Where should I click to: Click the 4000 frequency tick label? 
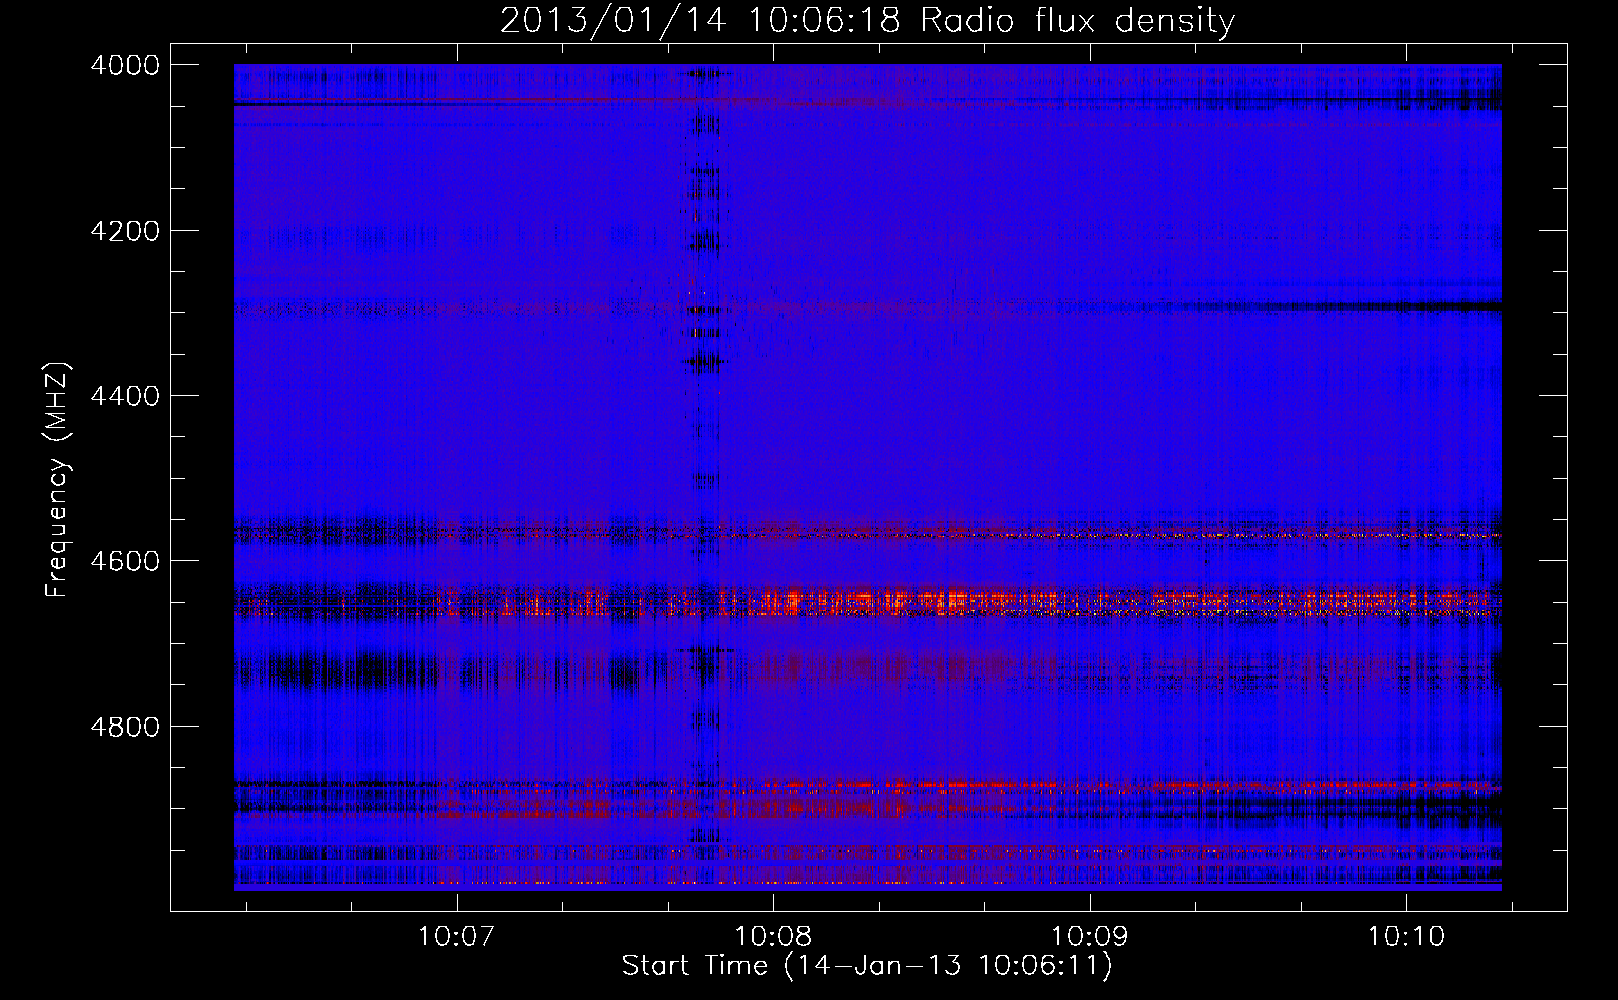tap(125, 65)
